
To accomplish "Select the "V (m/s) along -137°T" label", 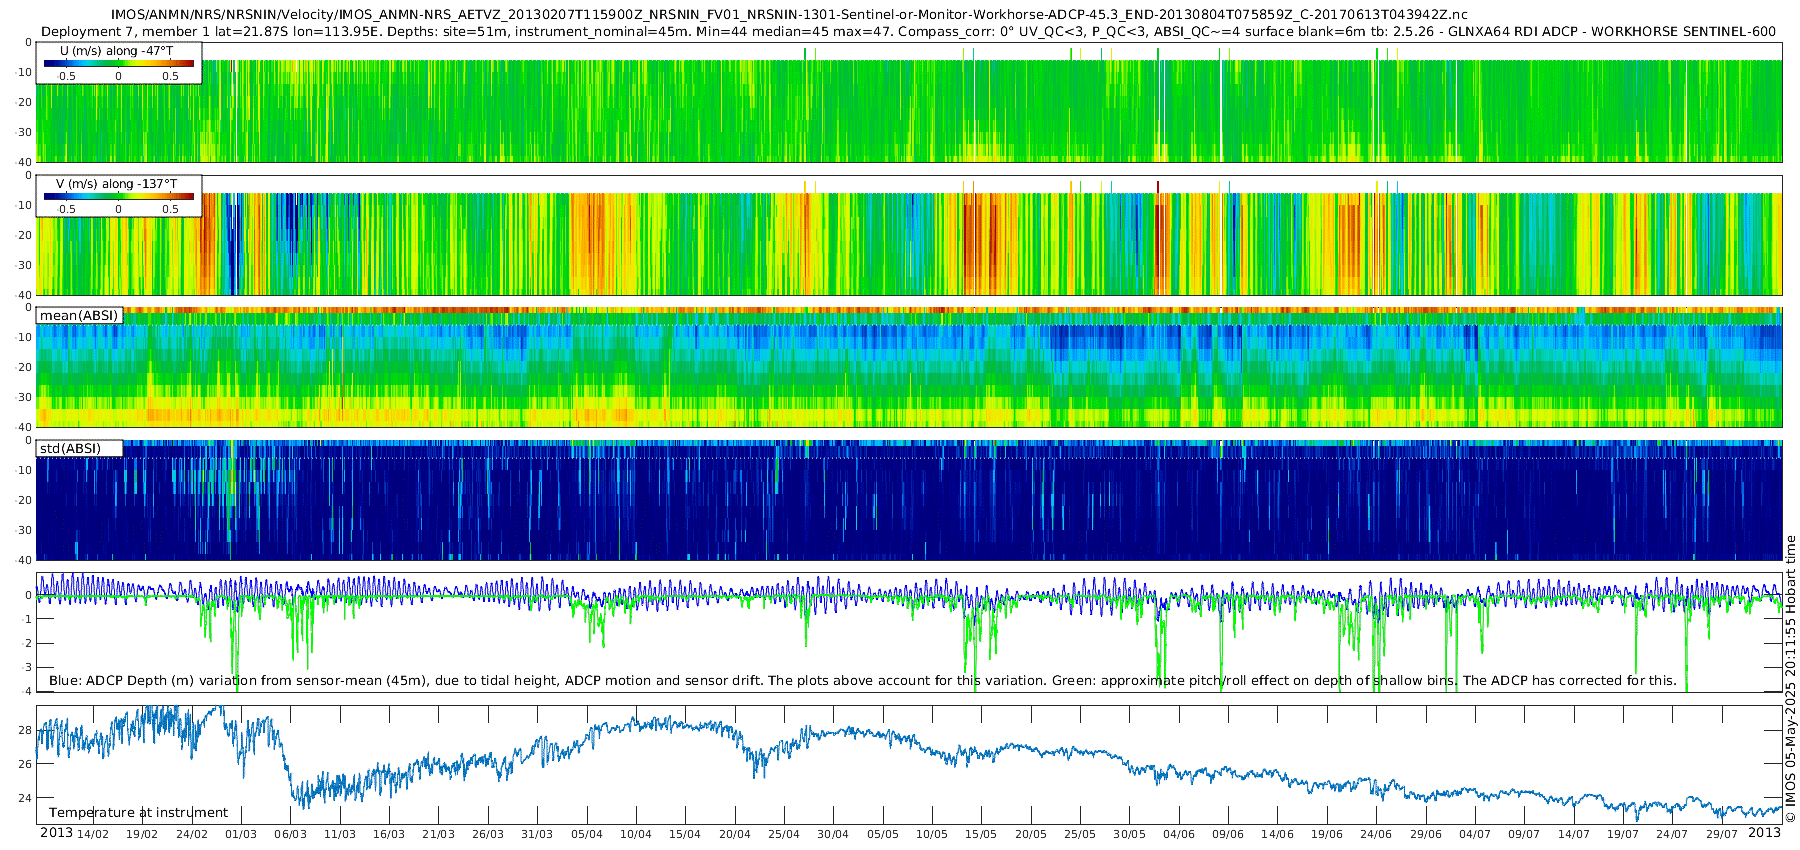I will pyautogui.click(x=118, y=184).
